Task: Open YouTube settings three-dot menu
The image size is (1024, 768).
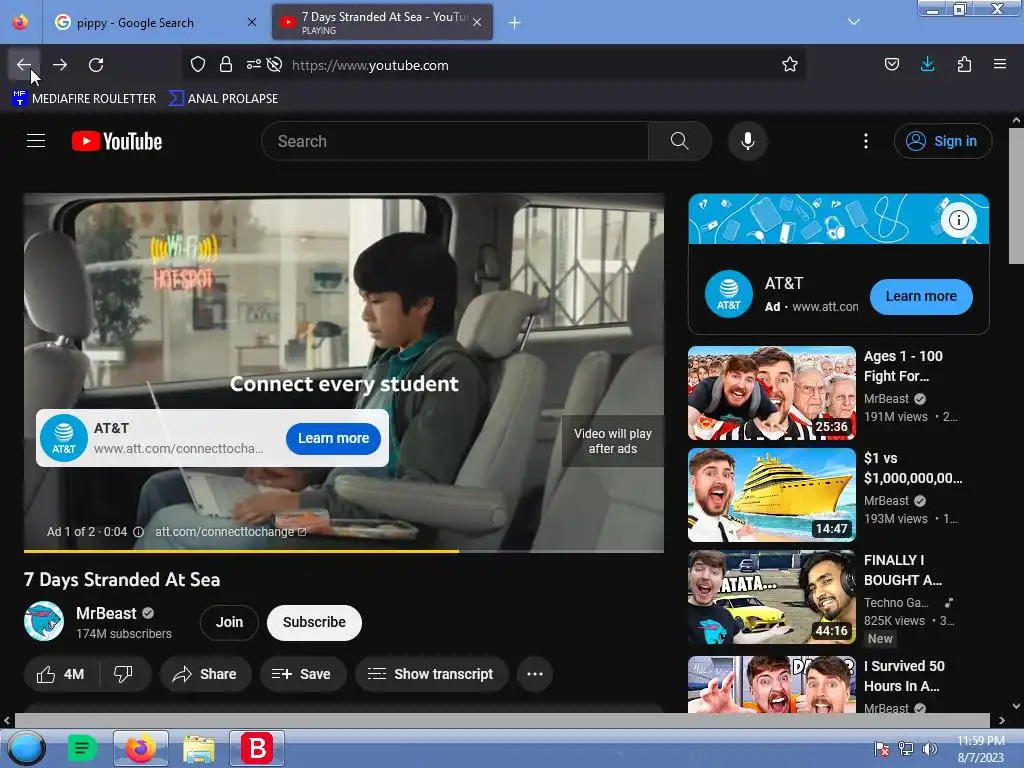Action: pos(866,141)
